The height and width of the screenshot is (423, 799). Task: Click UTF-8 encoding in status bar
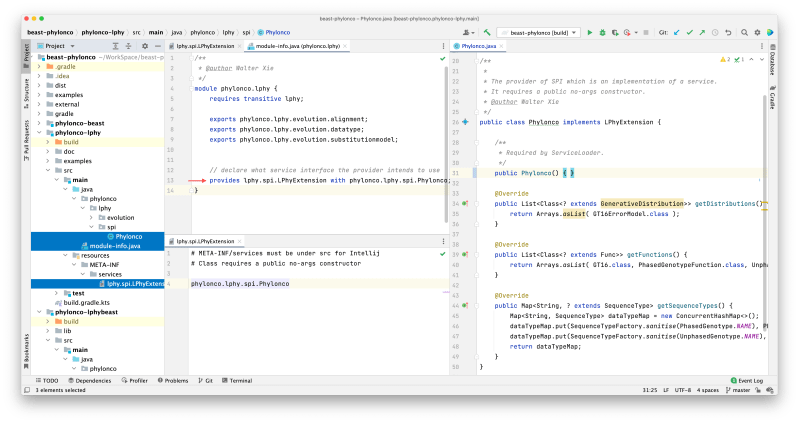pyautogui.click(x=683, y=390)
